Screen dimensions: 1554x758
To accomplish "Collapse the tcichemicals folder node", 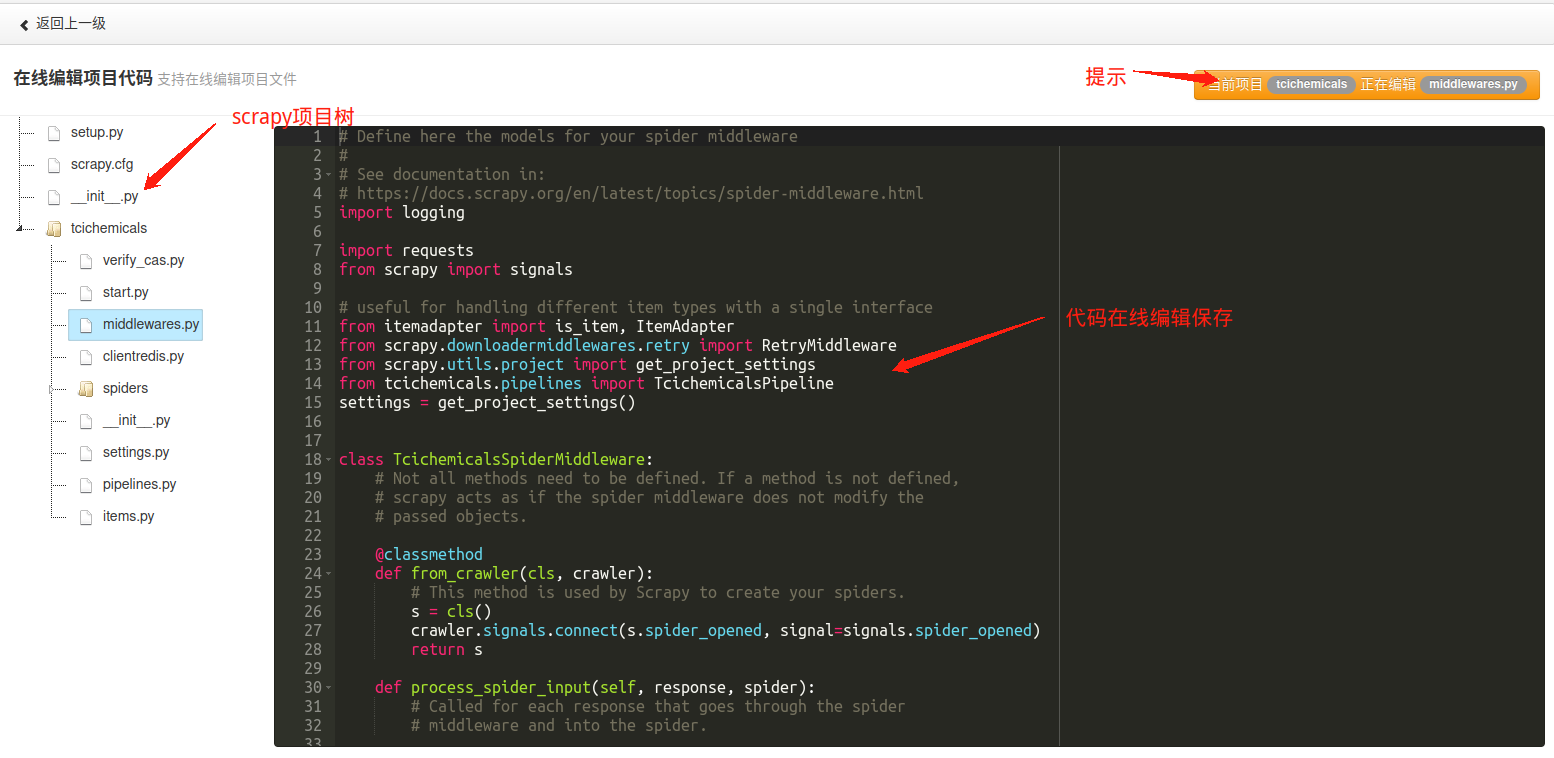I will (21, 229).
